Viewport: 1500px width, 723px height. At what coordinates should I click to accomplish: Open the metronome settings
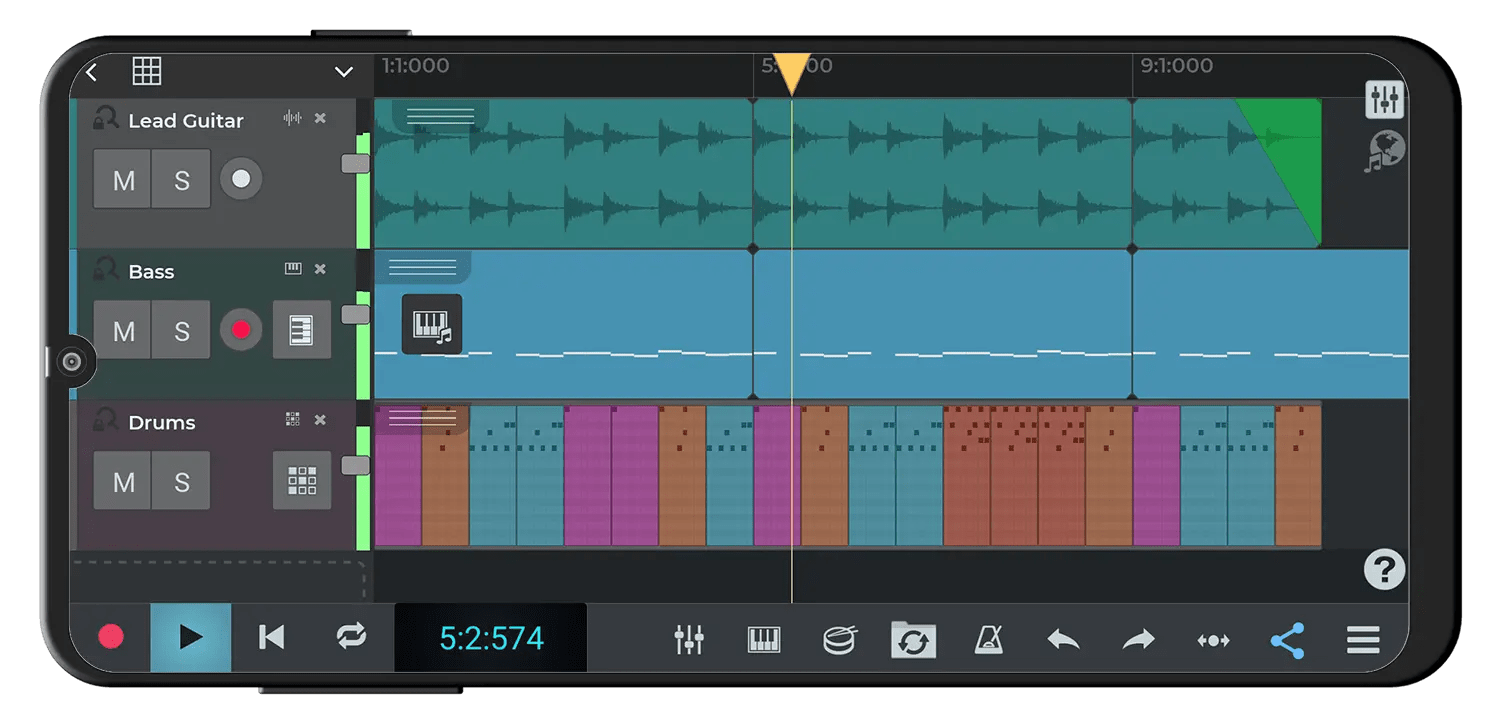click(x=988, y=637)
